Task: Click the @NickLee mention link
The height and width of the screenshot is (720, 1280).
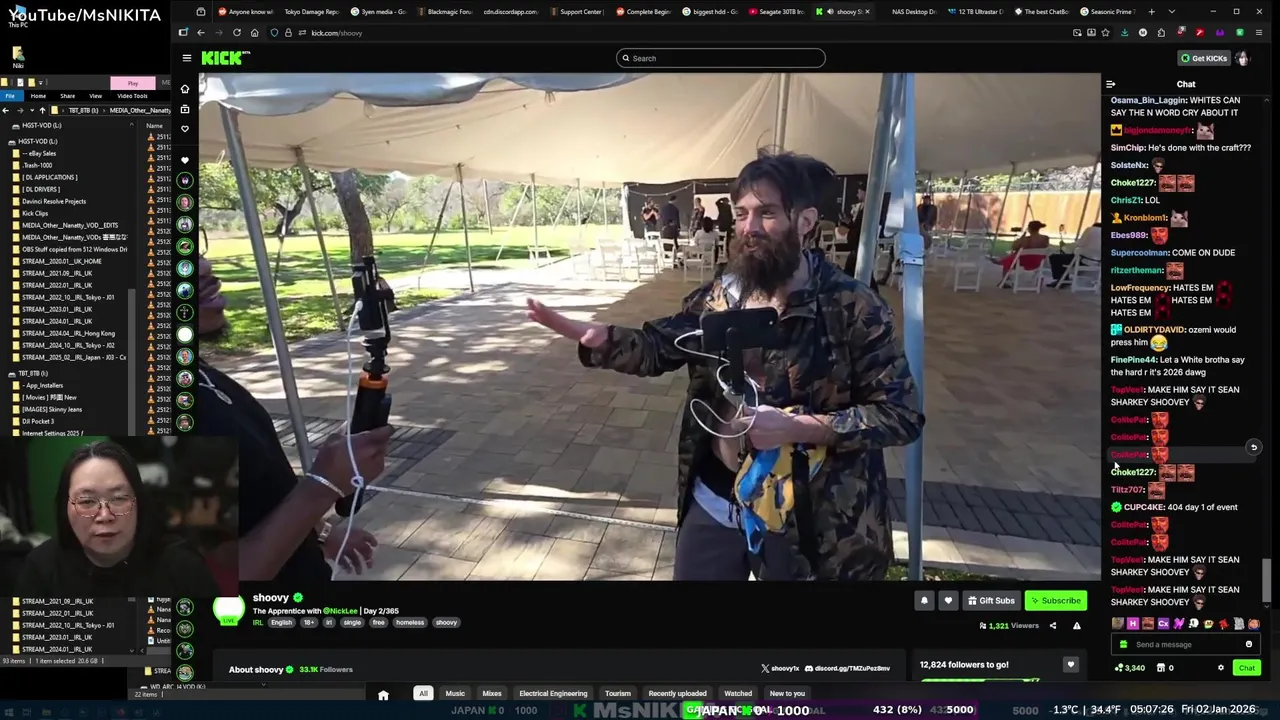Action: coord(340,611)
